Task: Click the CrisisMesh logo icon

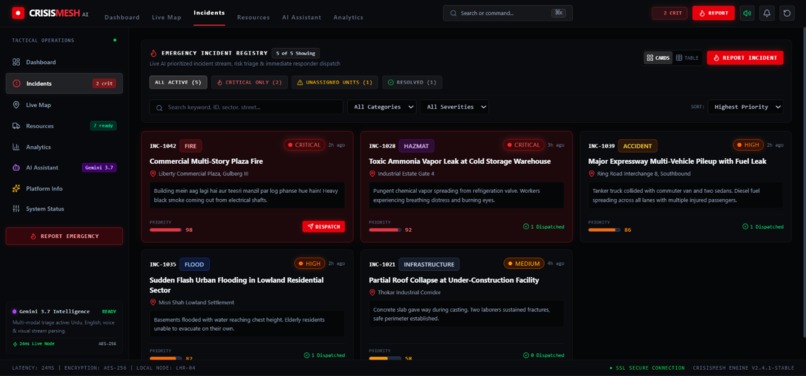Action: coord(18,13)
